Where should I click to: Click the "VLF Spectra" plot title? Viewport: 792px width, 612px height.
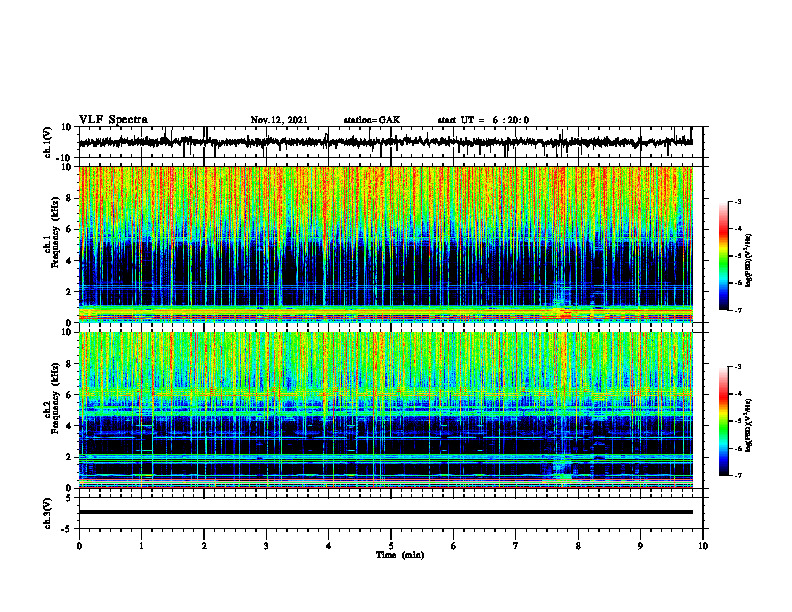pos(113,120)
